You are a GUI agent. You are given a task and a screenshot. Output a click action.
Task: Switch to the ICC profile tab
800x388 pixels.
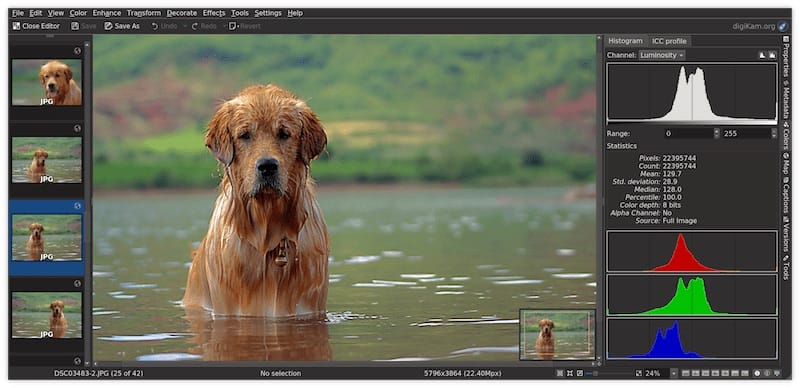click(669, 41)
